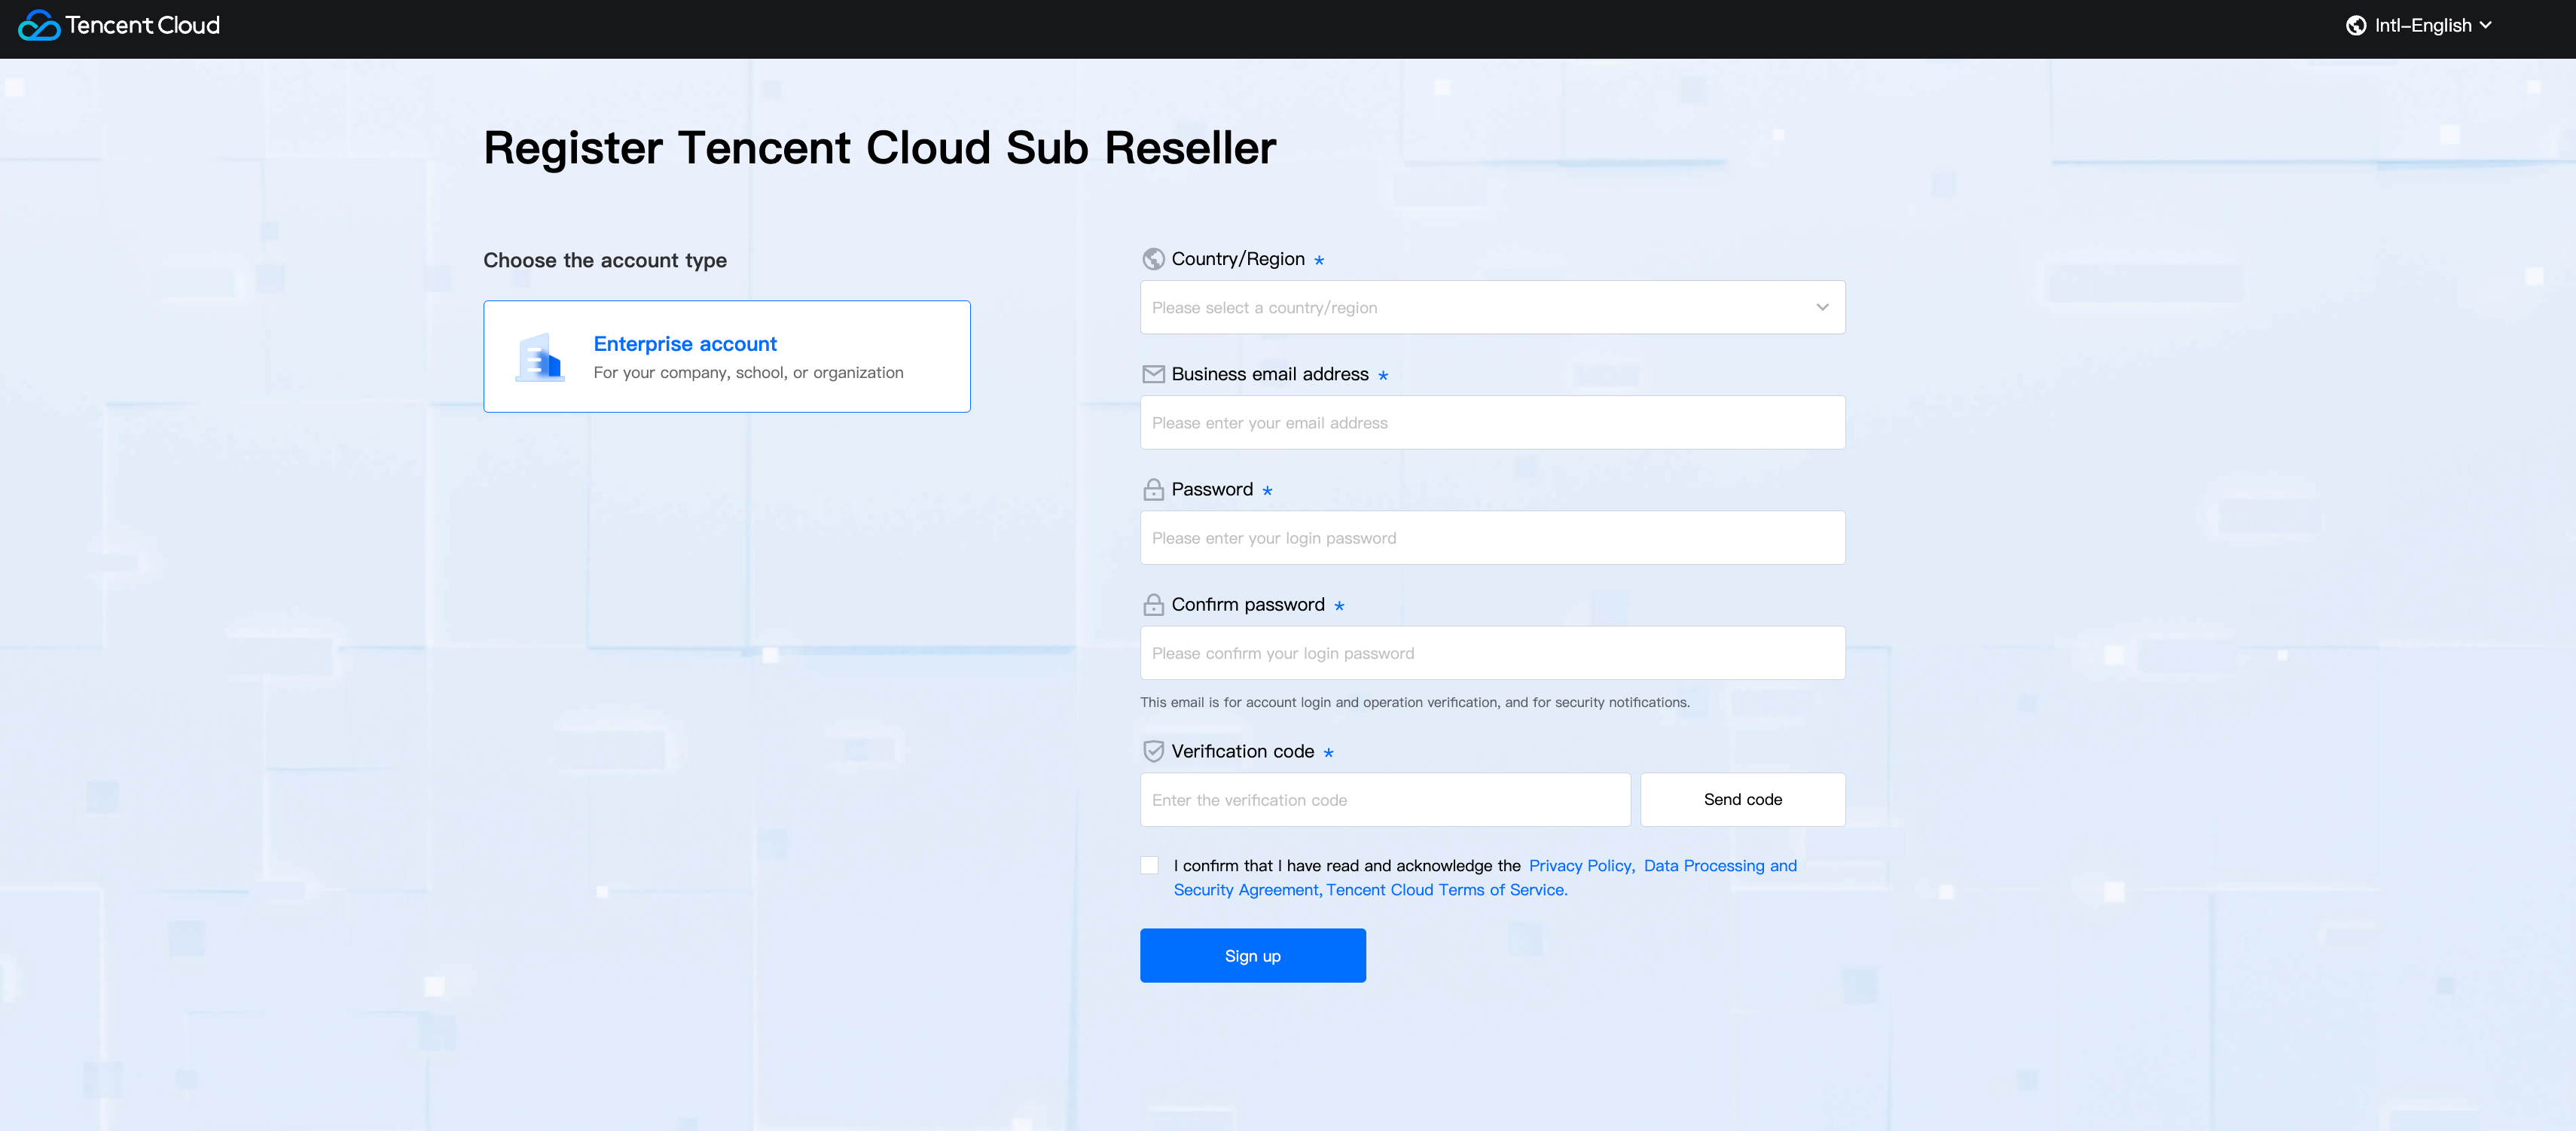Tick the agreement confirmation checkbox

1150,865
